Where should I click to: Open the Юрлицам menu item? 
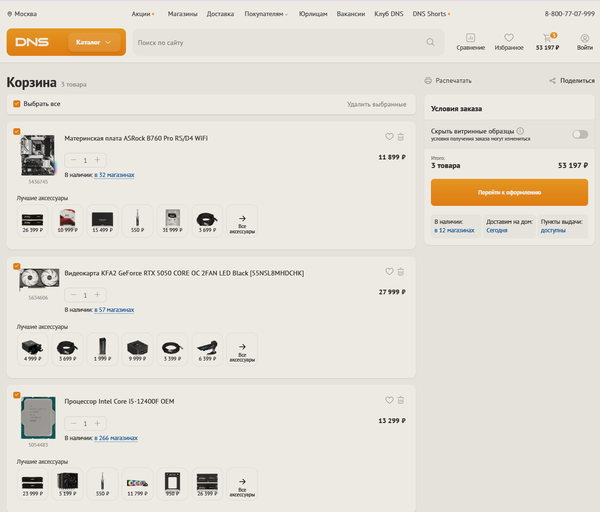(313, 14)
